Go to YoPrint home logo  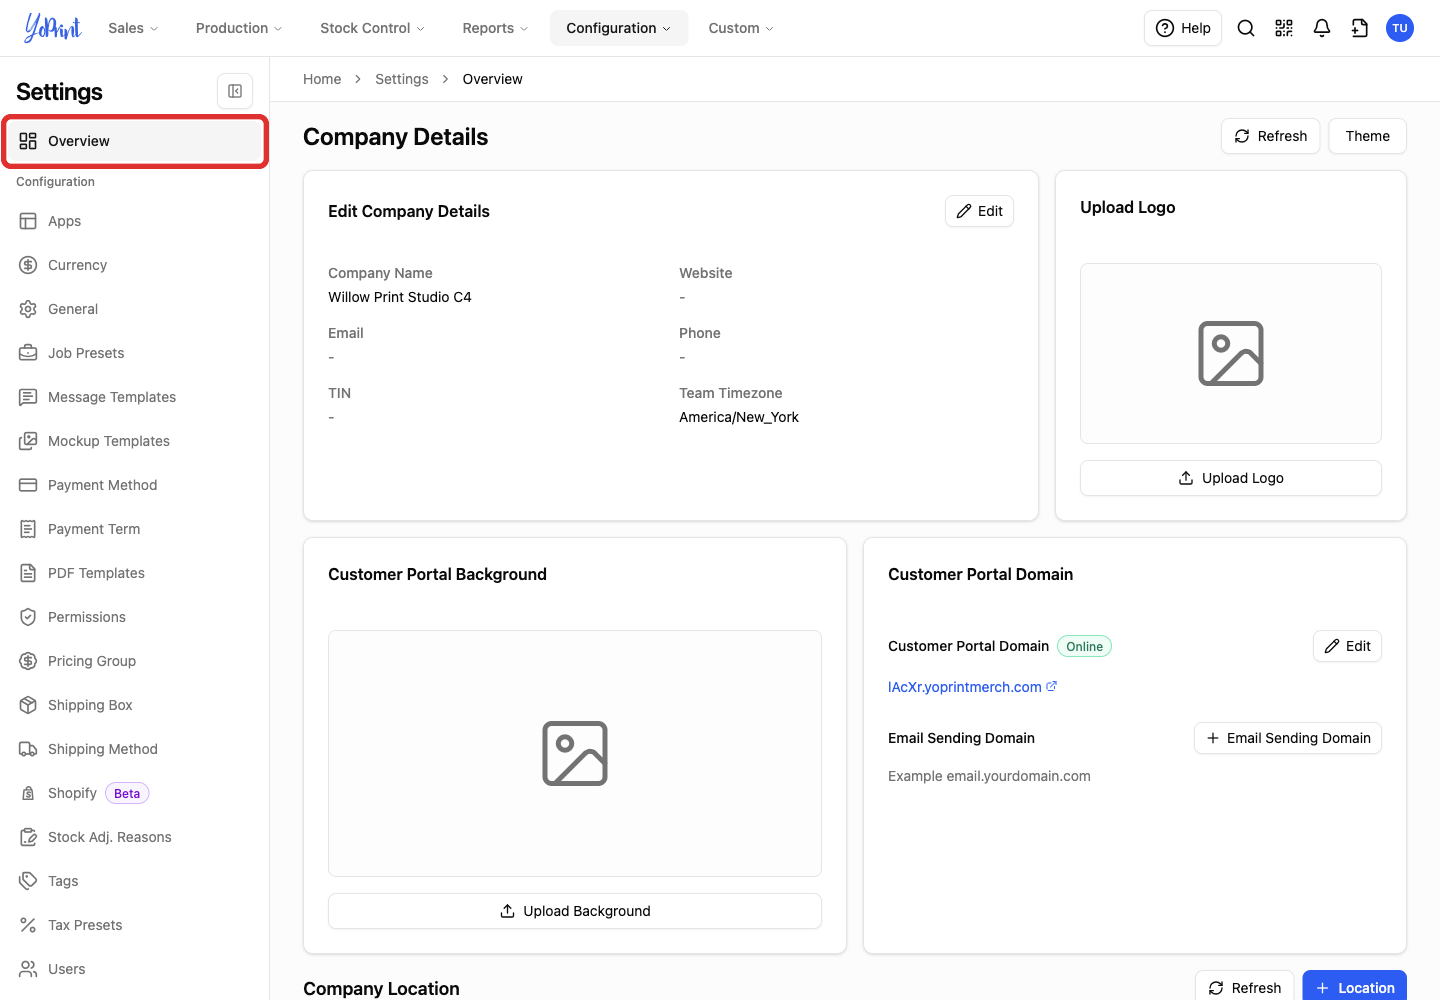tap(52, 28)
